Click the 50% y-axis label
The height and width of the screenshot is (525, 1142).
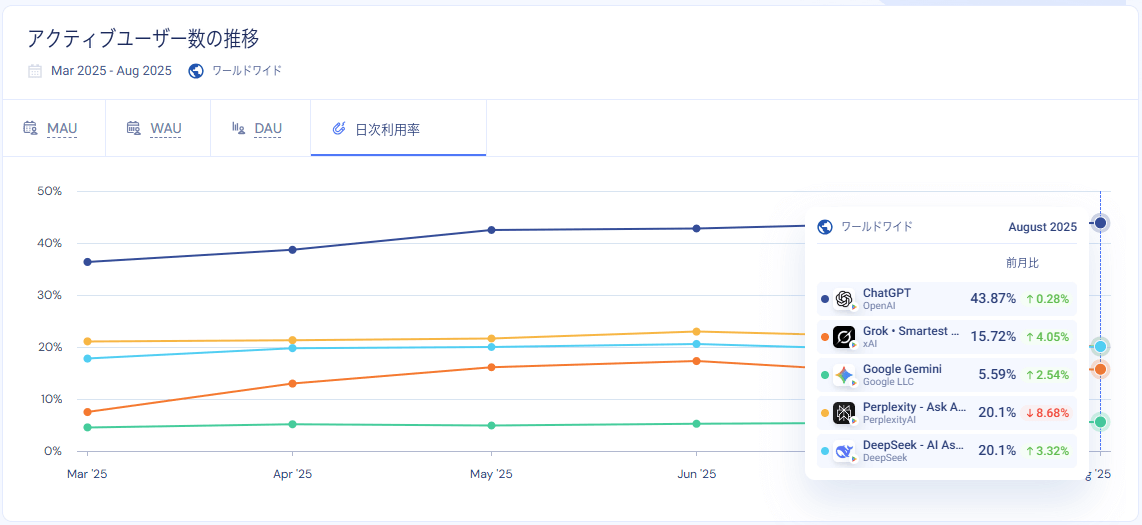point(50,191)
